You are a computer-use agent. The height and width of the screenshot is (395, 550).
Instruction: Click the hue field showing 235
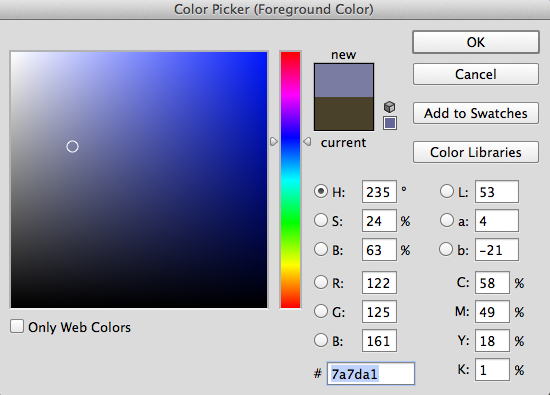coord(379,192)
